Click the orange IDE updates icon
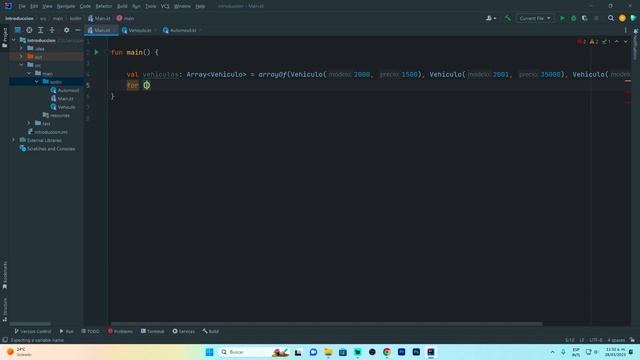640x360 pixels. coord(622,18)
